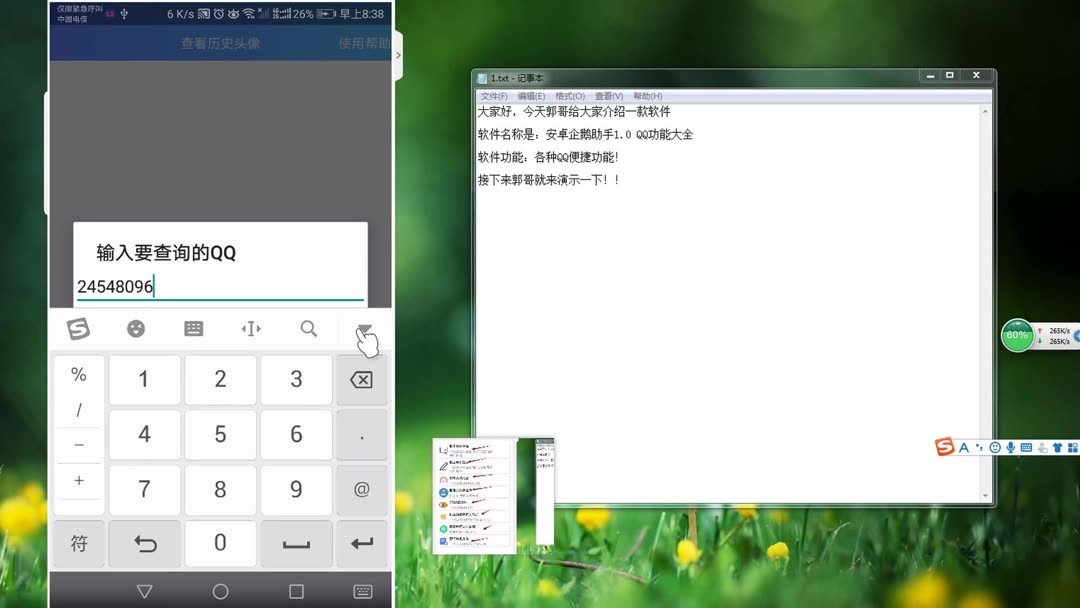This screenshot has width=1080, height=608.
Task: Activate voice input on the desktop Sogou bar
Action: point(1011,448)
